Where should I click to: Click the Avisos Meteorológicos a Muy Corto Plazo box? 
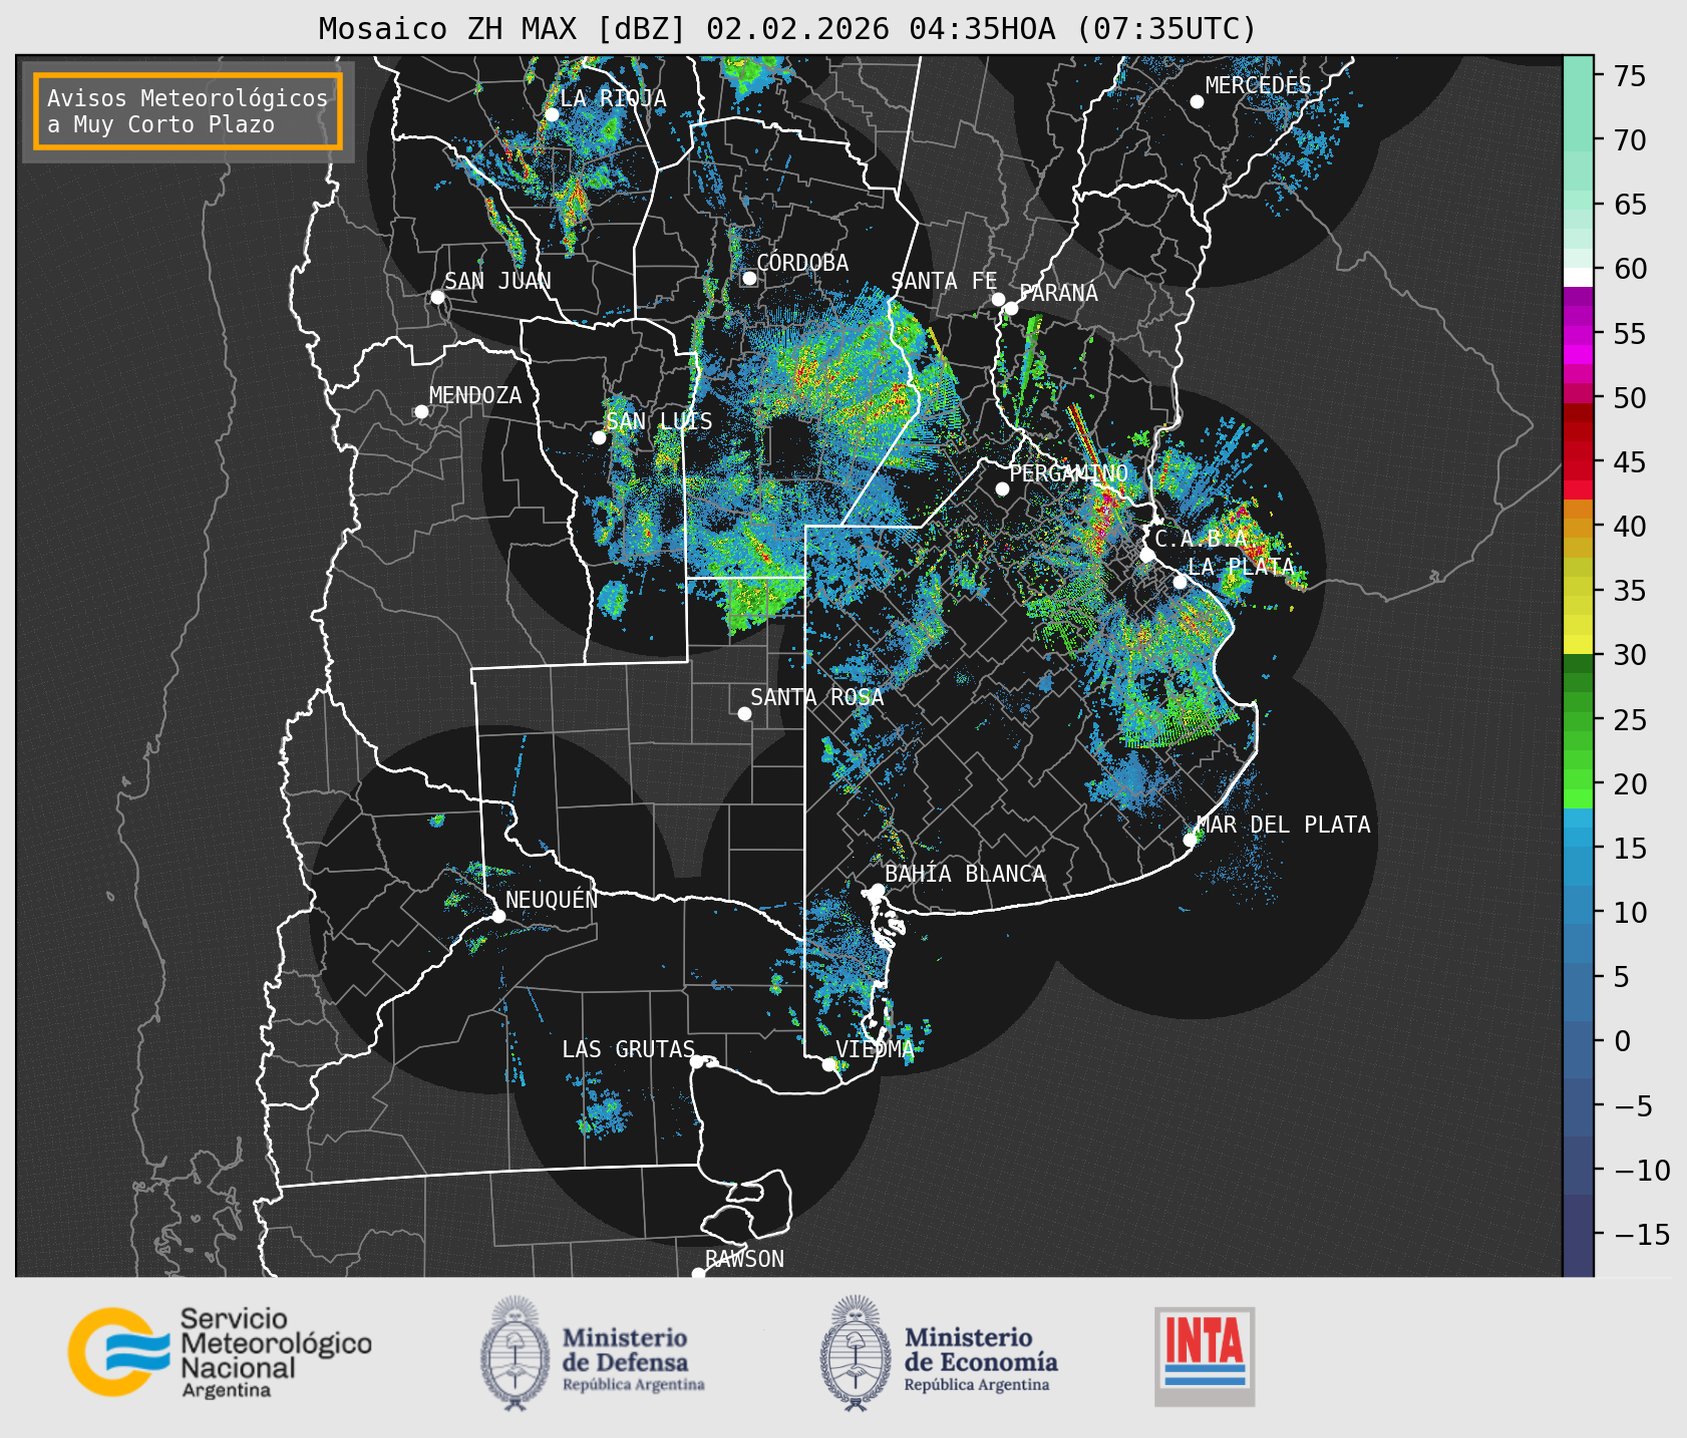click(x=188, y=111)
